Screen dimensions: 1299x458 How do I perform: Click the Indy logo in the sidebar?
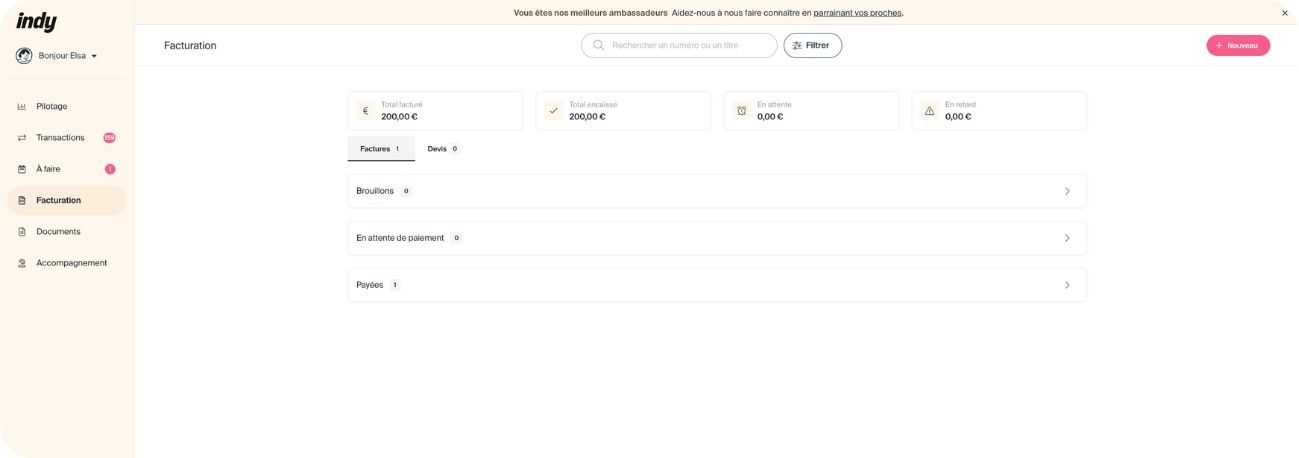coord(37,22)
